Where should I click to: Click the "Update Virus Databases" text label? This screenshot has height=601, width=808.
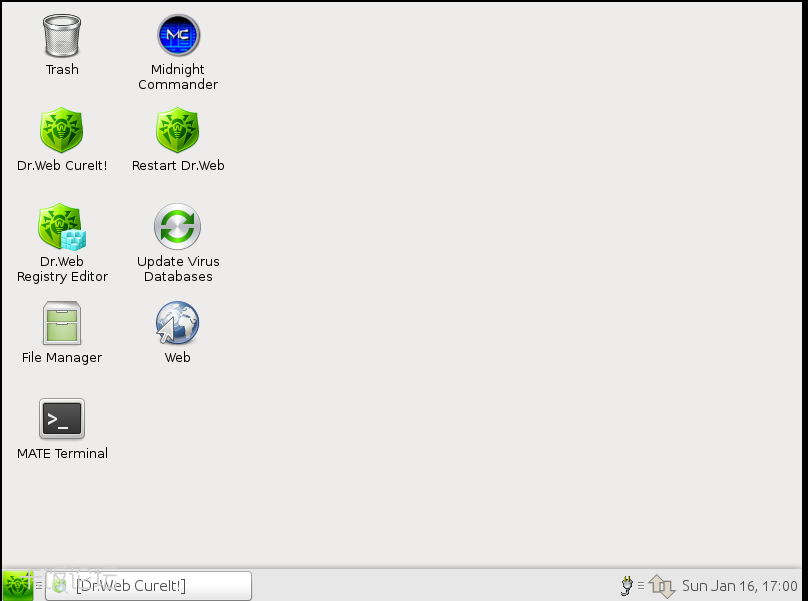click(x=178, y=269)
